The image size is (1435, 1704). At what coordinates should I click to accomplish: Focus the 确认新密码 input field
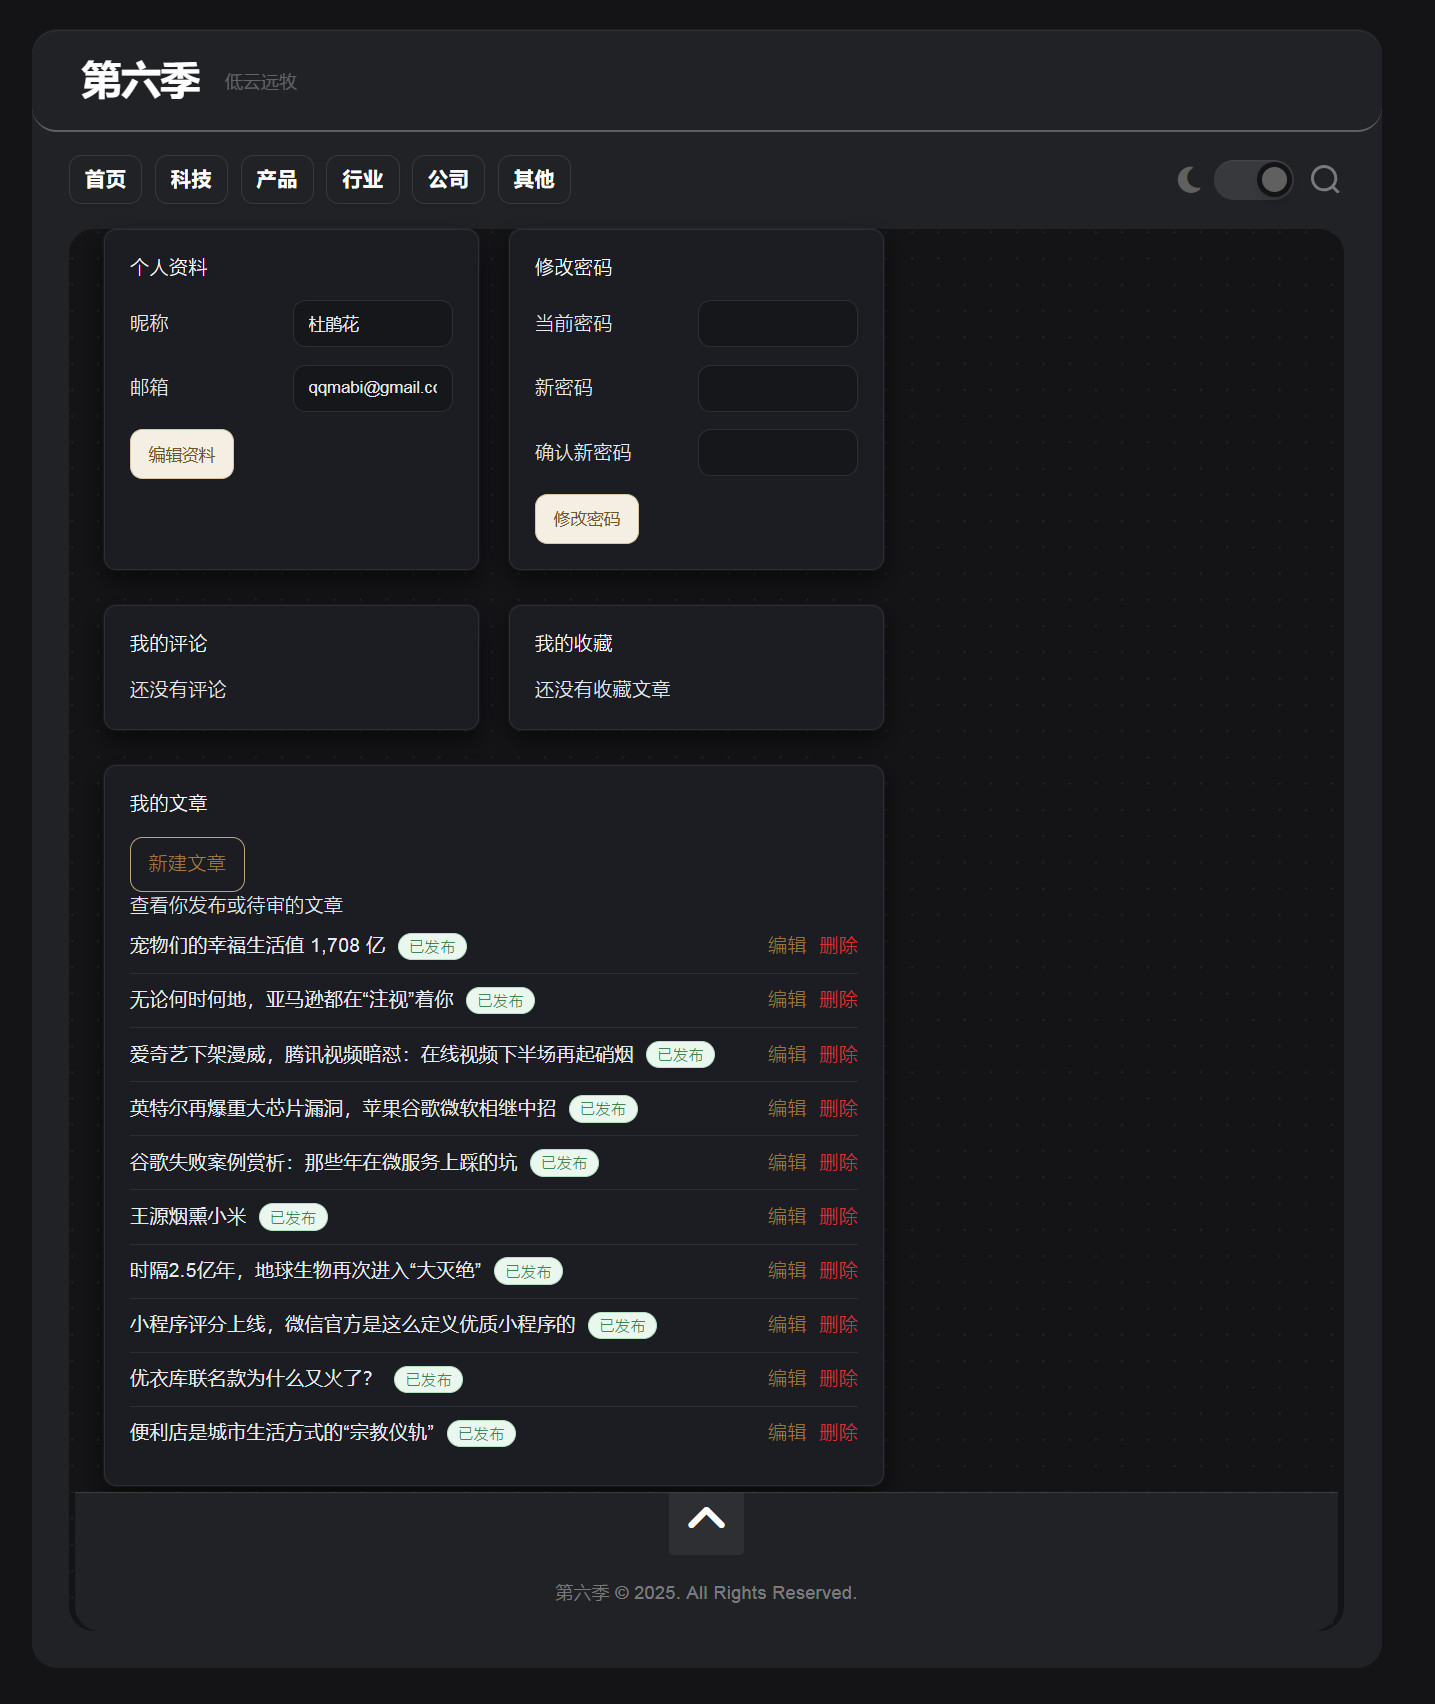pos(778,453)
